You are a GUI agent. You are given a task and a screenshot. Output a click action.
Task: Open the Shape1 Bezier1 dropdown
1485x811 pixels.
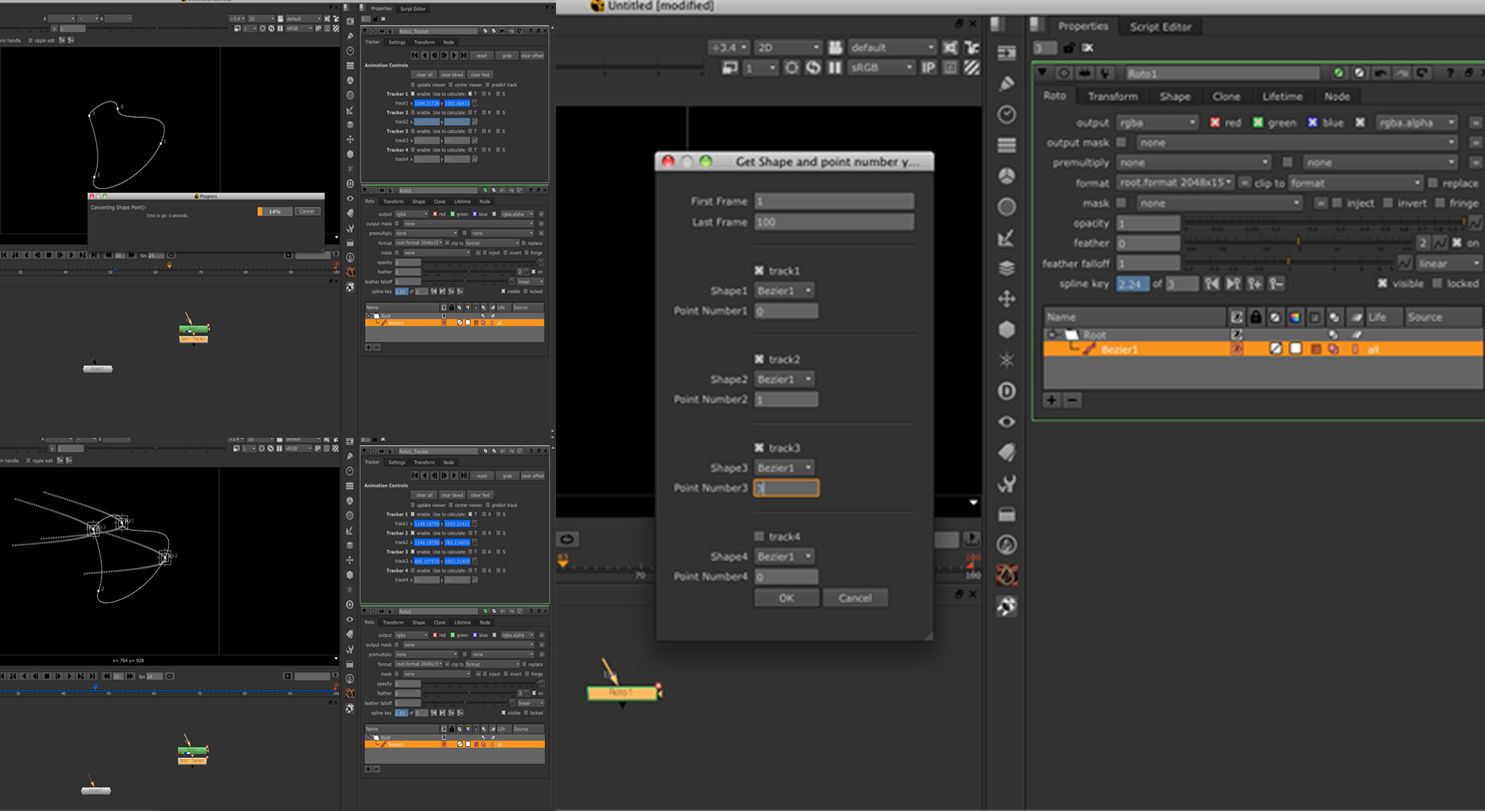pyautogui.click(x=784, y=291)
